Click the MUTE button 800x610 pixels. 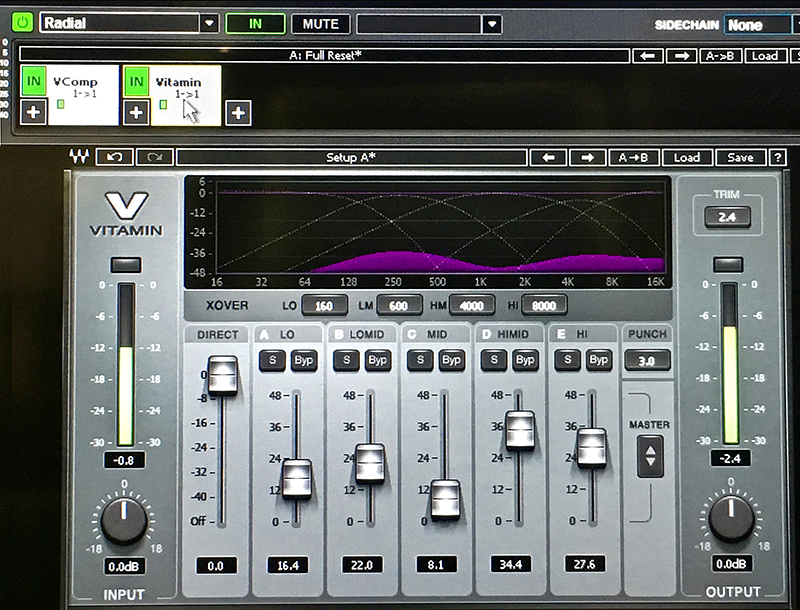(x=320, y=24)
